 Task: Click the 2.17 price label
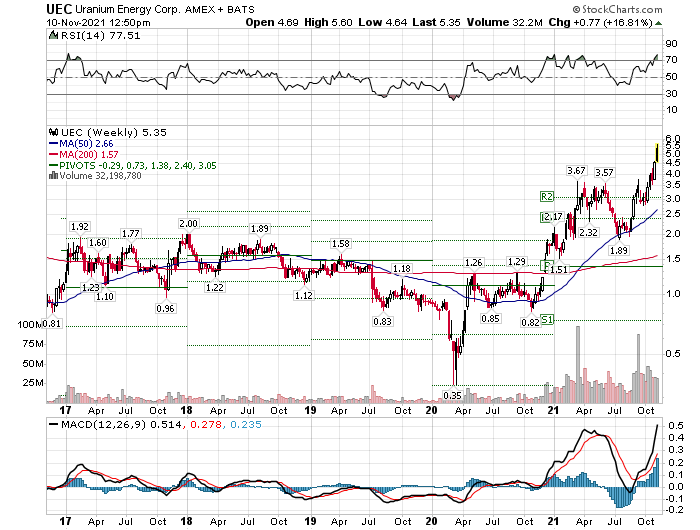[554, 217]
